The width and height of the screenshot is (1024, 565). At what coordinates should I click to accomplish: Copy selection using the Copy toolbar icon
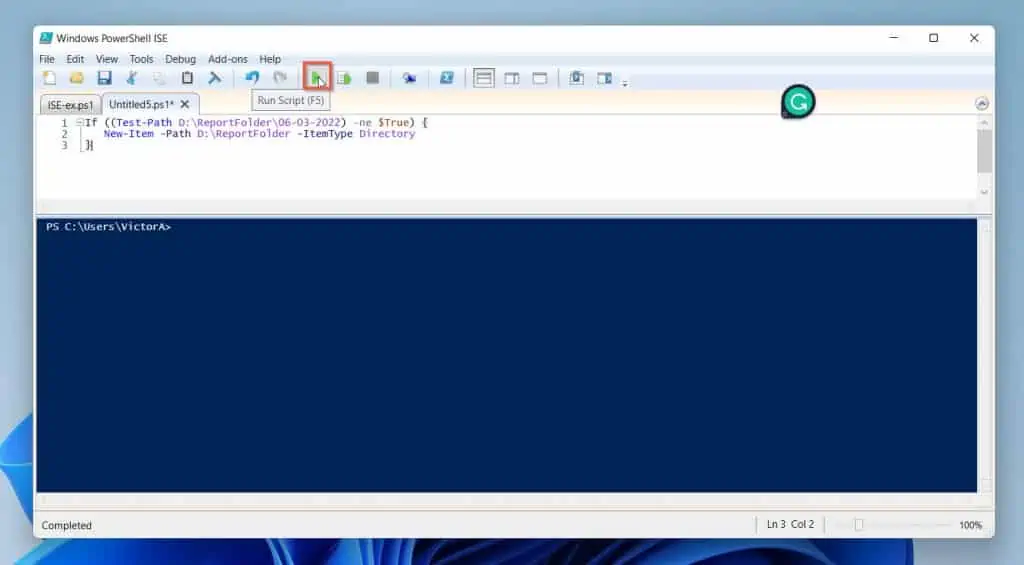coord(159,78)
